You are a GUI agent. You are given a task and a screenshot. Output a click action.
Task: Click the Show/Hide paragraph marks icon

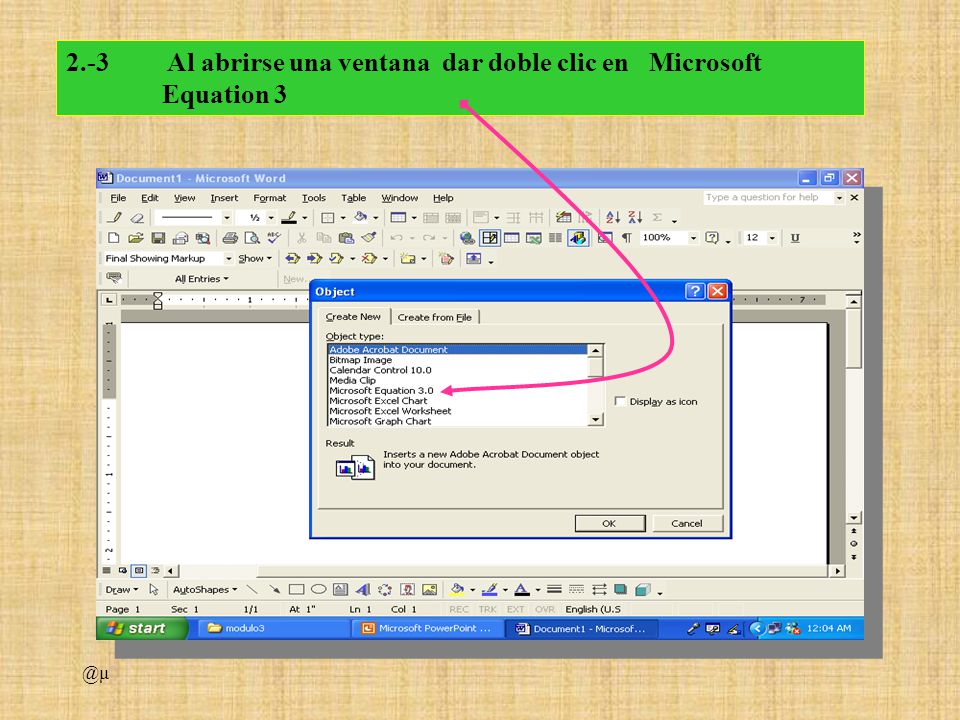[626, 238]
